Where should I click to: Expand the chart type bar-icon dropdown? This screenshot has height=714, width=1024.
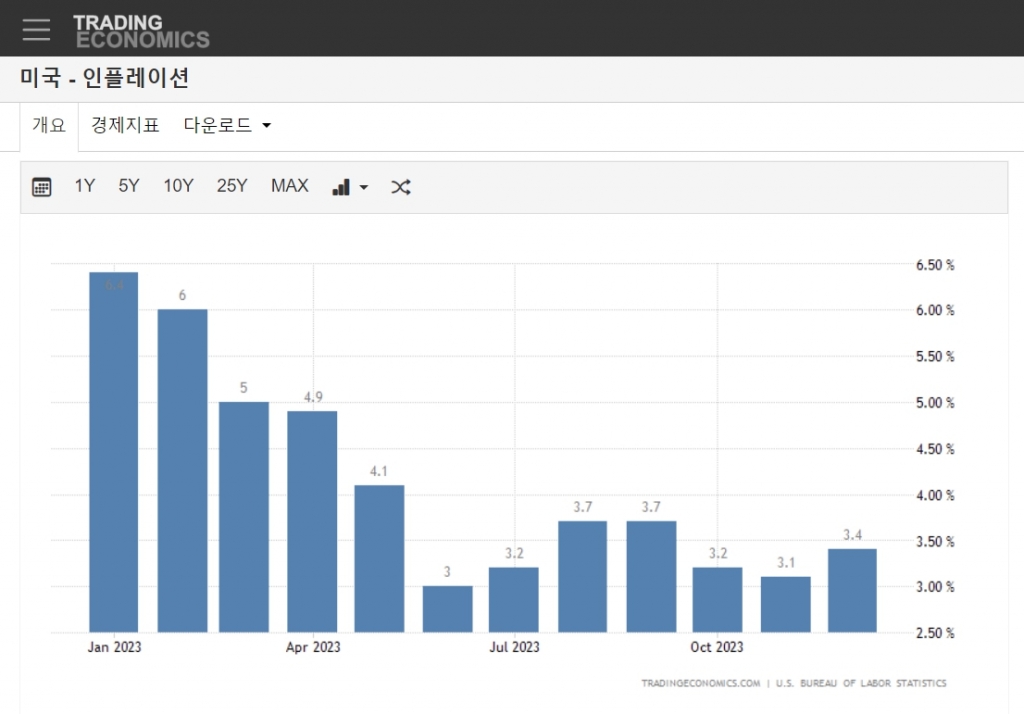tap(350, 187)
